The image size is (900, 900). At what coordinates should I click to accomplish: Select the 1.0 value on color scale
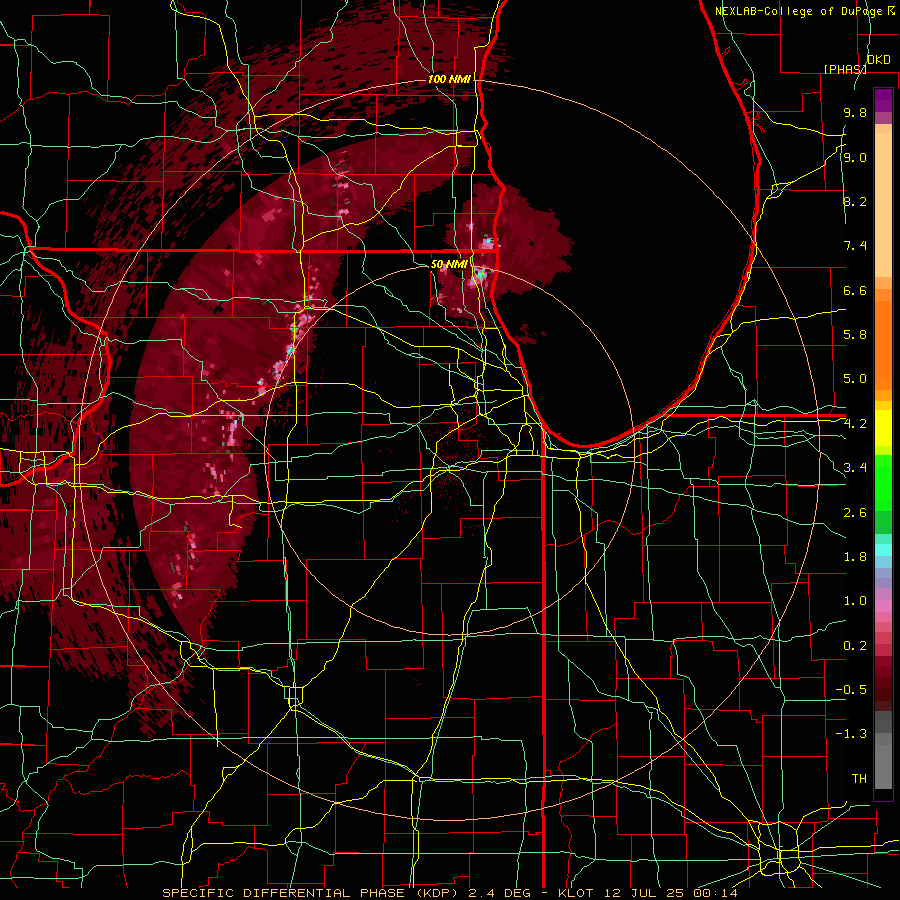click(x=855, y=601)
